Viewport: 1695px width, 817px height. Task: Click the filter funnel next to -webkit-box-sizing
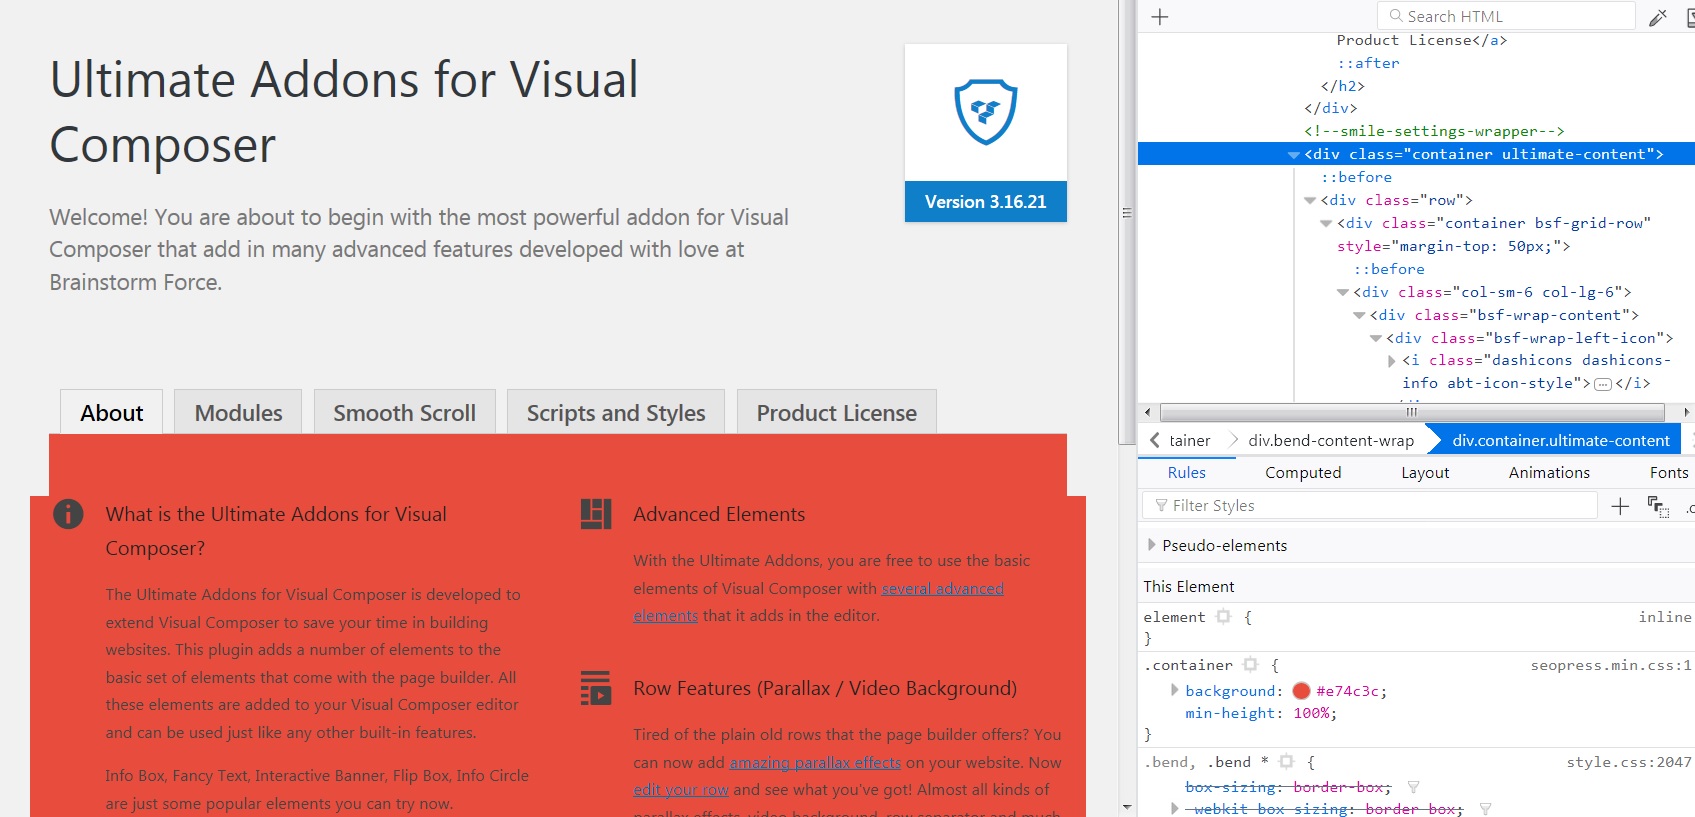click(1485, 809)
